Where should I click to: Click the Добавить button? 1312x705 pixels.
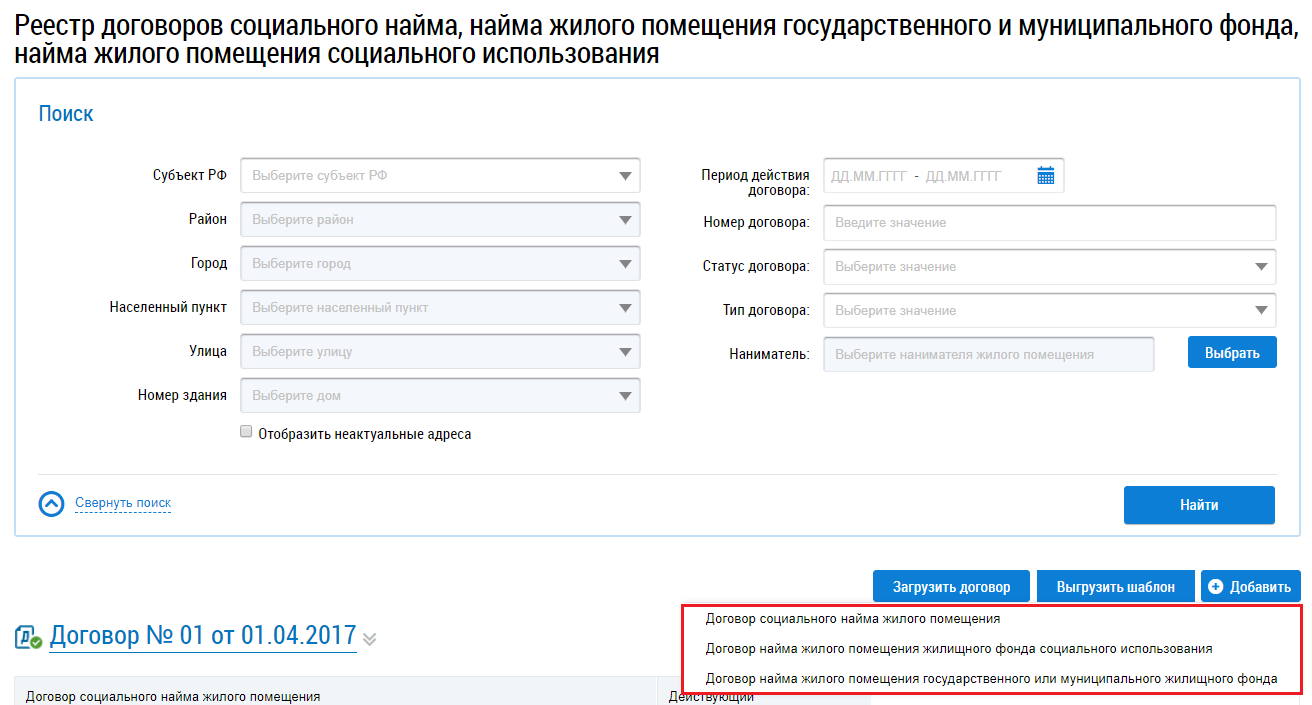coord(1251,587)
